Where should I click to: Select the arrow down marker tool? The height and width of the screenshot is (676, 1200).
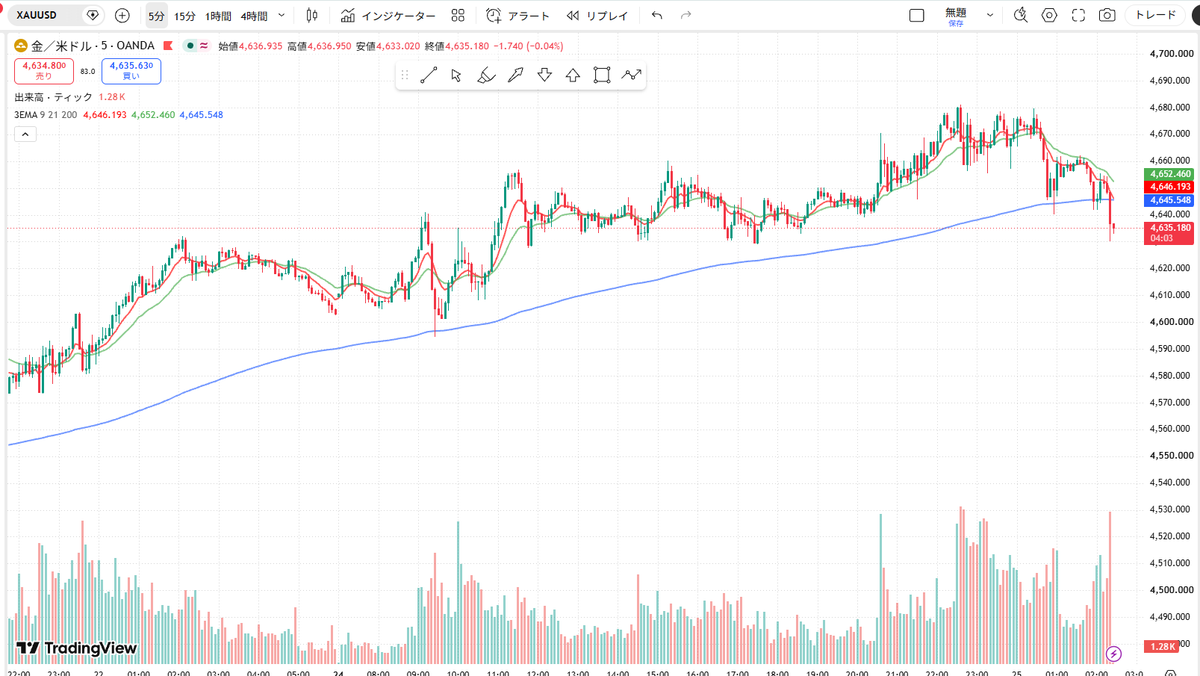pos(545,75)
